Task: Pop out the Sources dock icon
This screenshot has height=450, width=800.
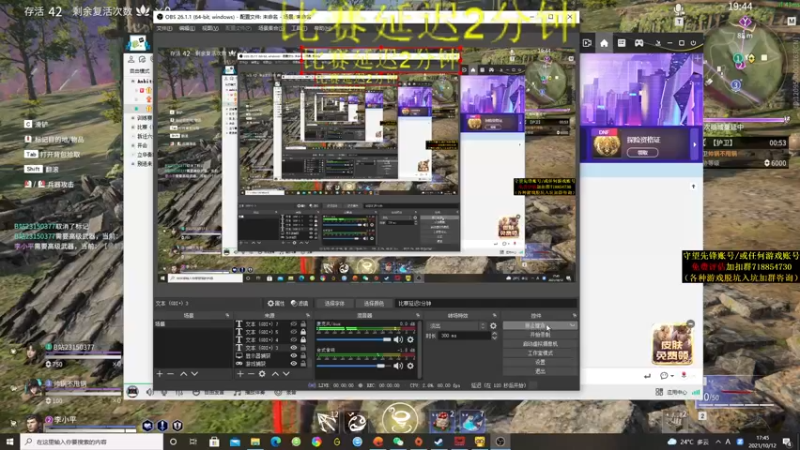Action: [308, 315]
